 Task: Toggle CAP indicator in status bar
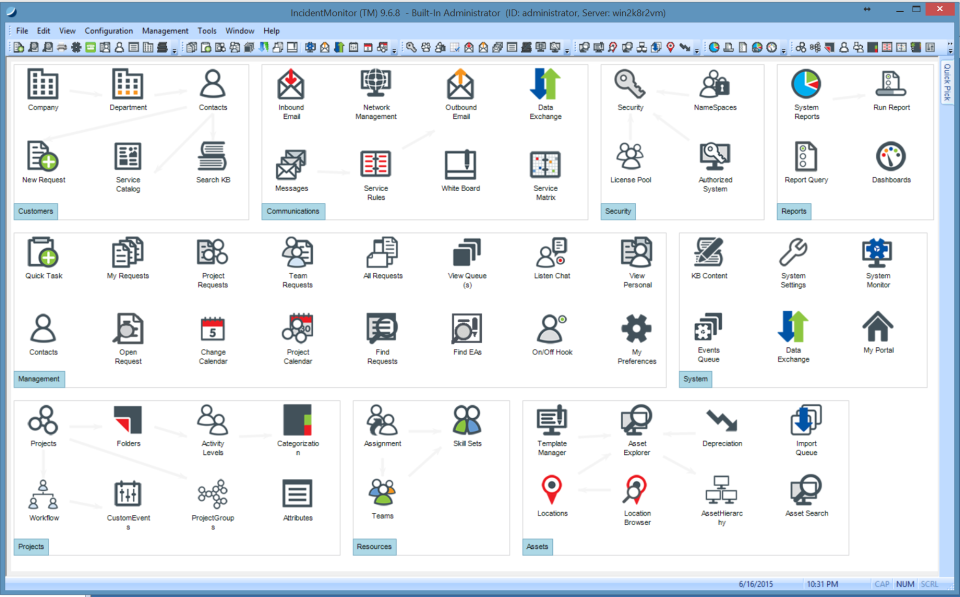click(x=882, y=582)
